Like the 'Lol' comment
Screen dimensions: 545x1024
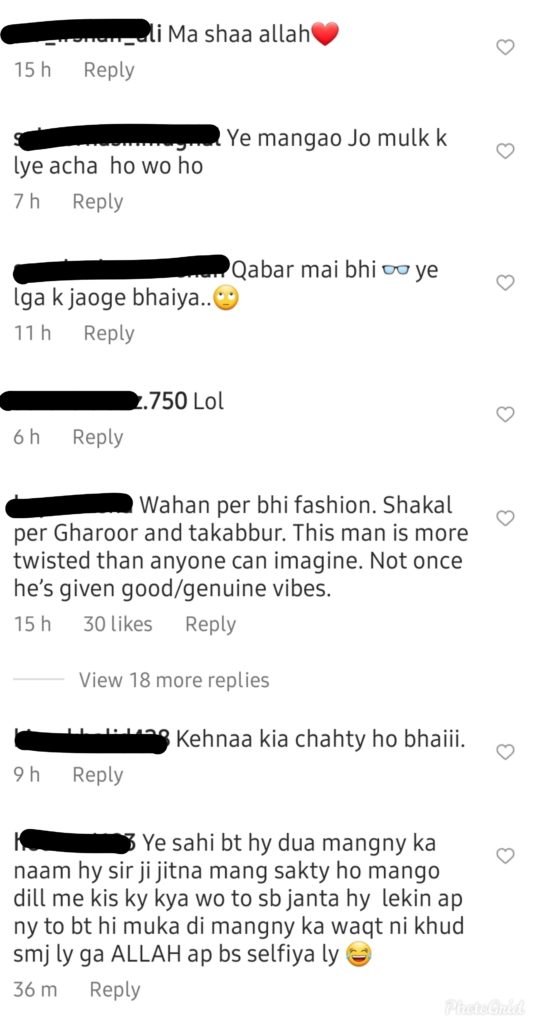[x=505, y=414]
